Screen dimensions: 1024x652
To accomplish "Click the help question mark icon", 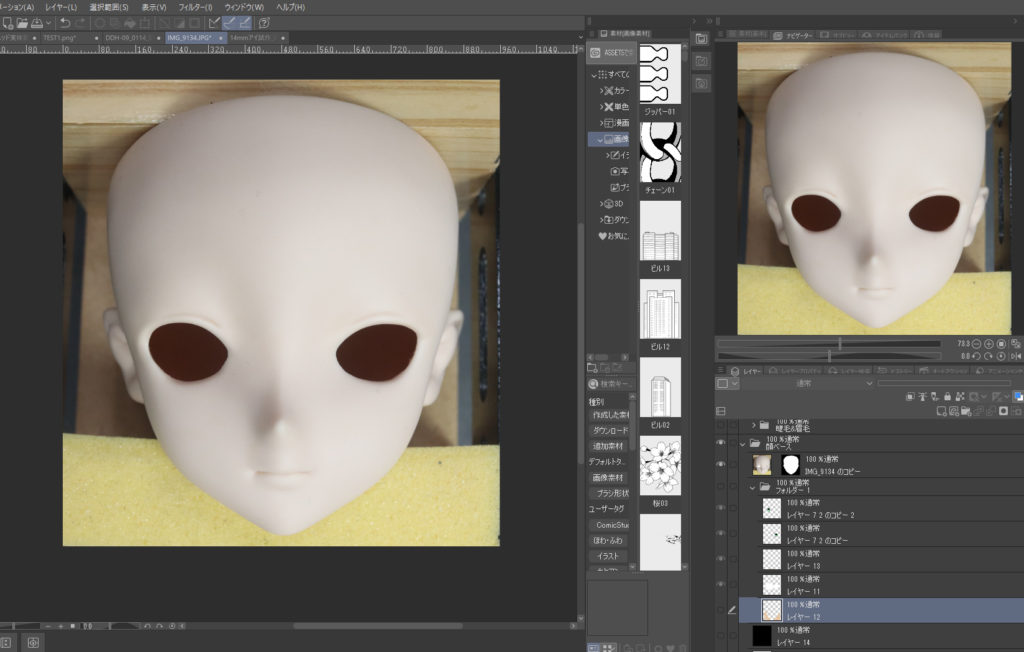I will [x=264, y=22].
